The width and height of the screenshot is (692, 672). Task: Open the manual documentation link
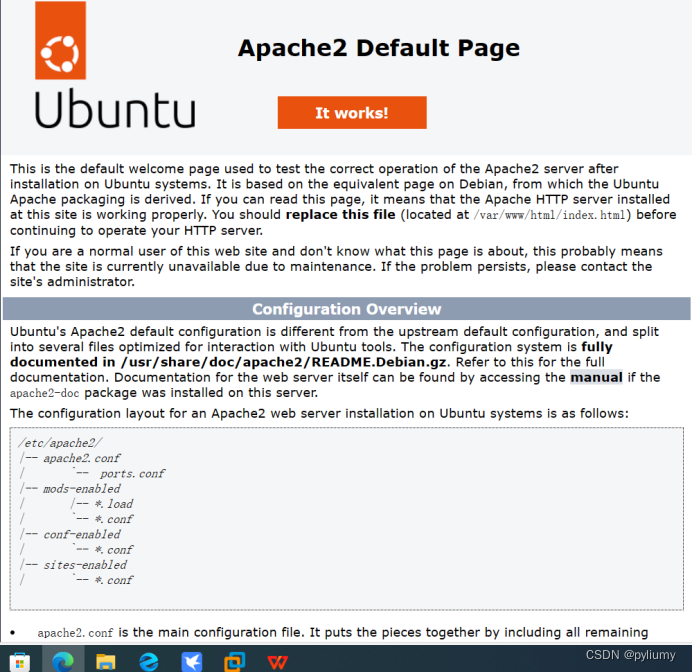point(596,377)
